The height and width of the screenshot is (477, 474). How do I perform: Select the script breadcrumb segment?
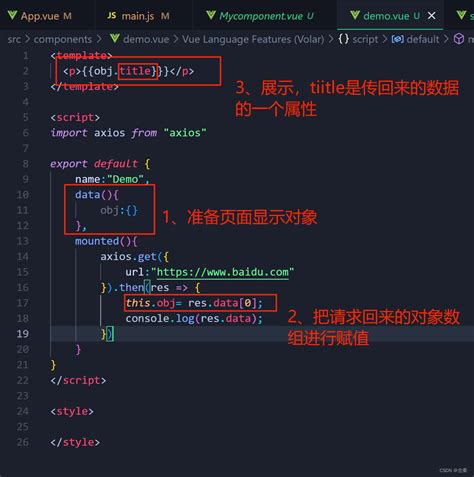tap(365, 39)
